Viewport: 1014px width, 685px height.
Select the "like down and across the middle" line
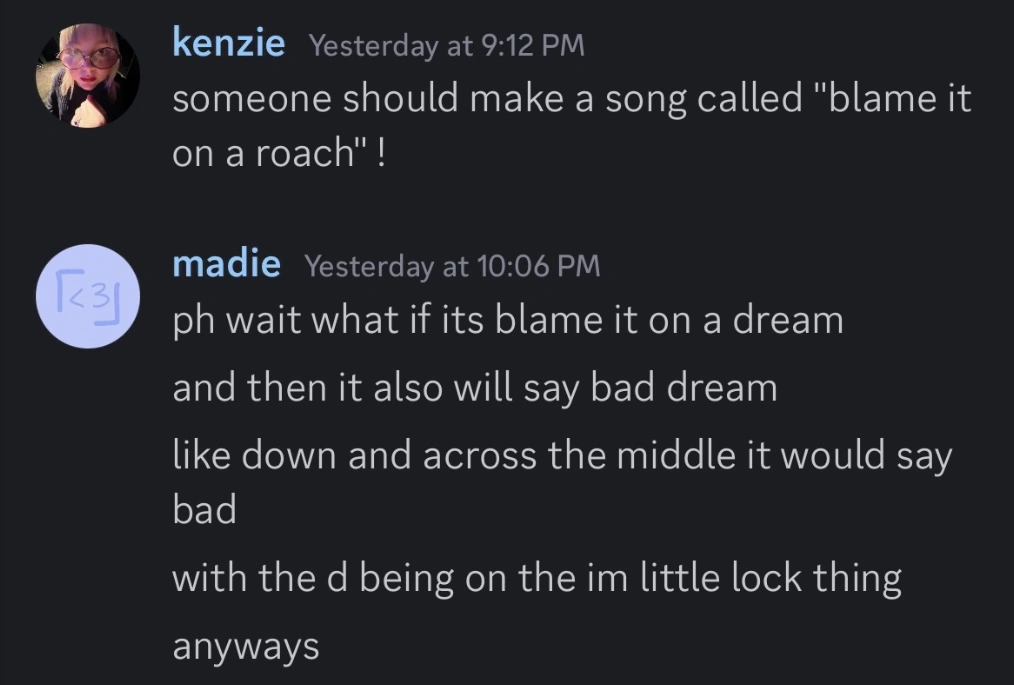point(562,455)
